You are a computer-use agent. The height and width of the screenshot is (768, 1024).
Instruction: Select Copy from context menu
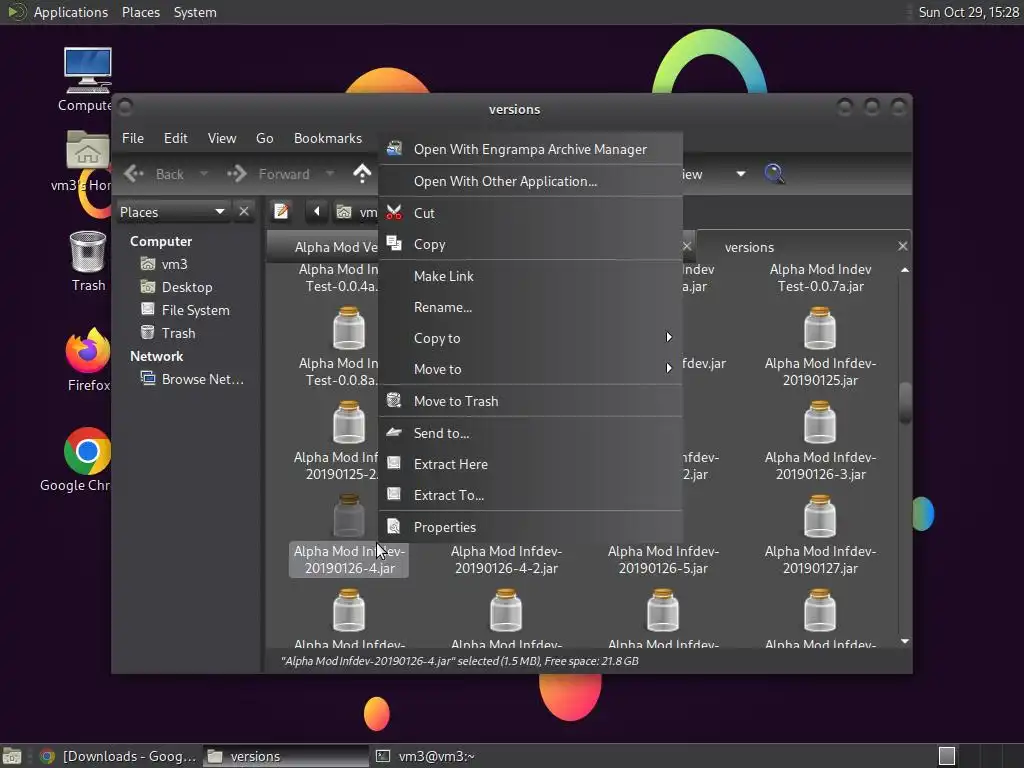tap(530, 244)
